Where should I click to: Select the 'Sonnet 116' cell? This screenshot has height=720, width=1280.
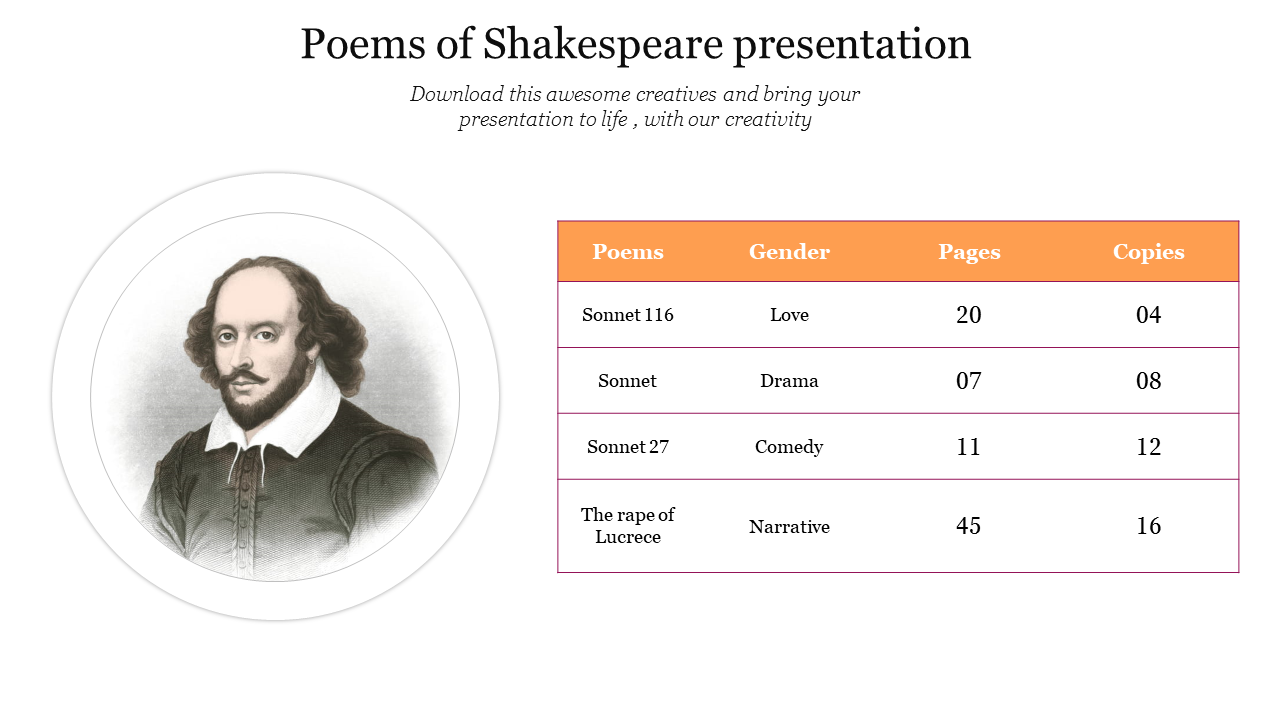pos(628,315)
